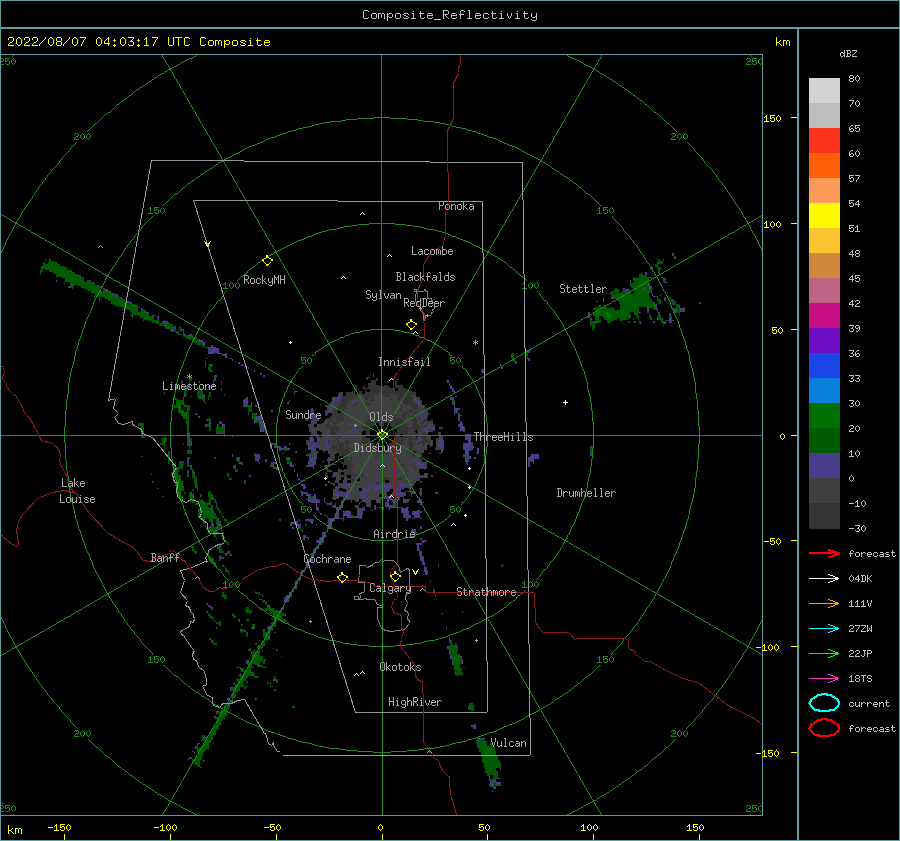
Task: Click the Okotoks city label
Action: pyautogui.click(x=400, y=667)
